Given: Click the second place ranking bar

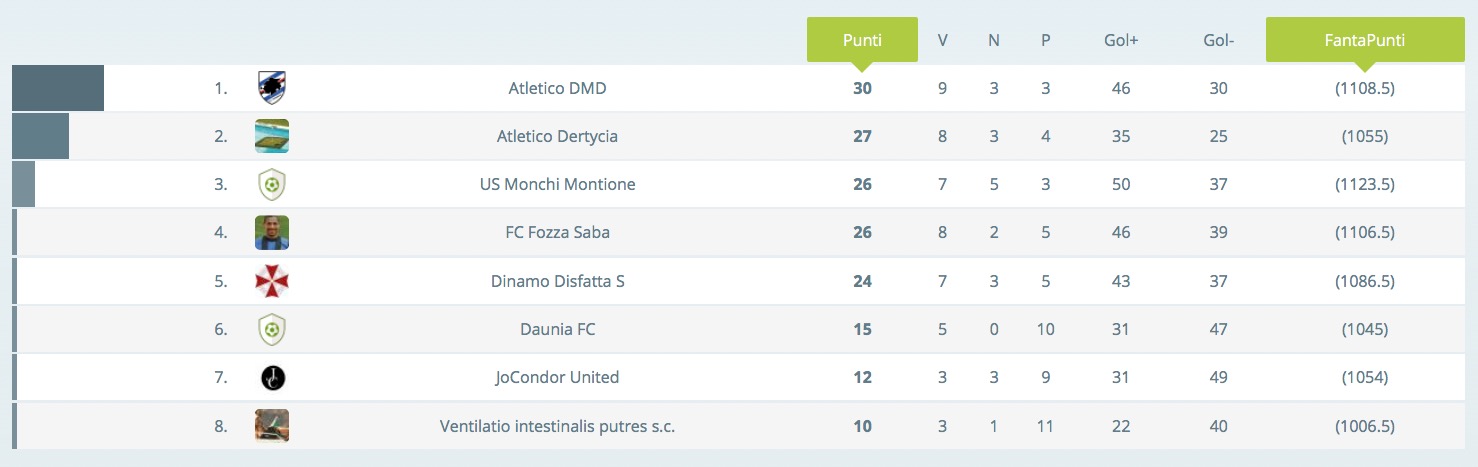Looking at the screenshot, I should 40,136.
